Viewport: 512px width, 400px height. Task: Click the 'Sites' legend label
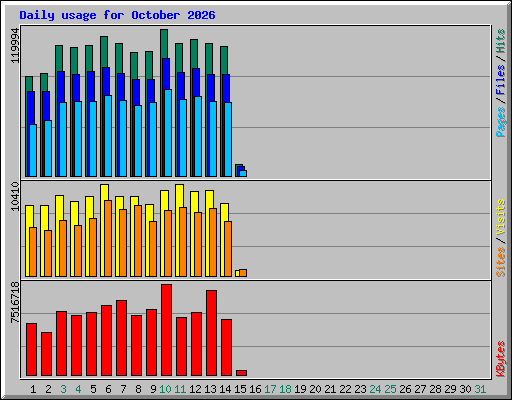[501, 262]
